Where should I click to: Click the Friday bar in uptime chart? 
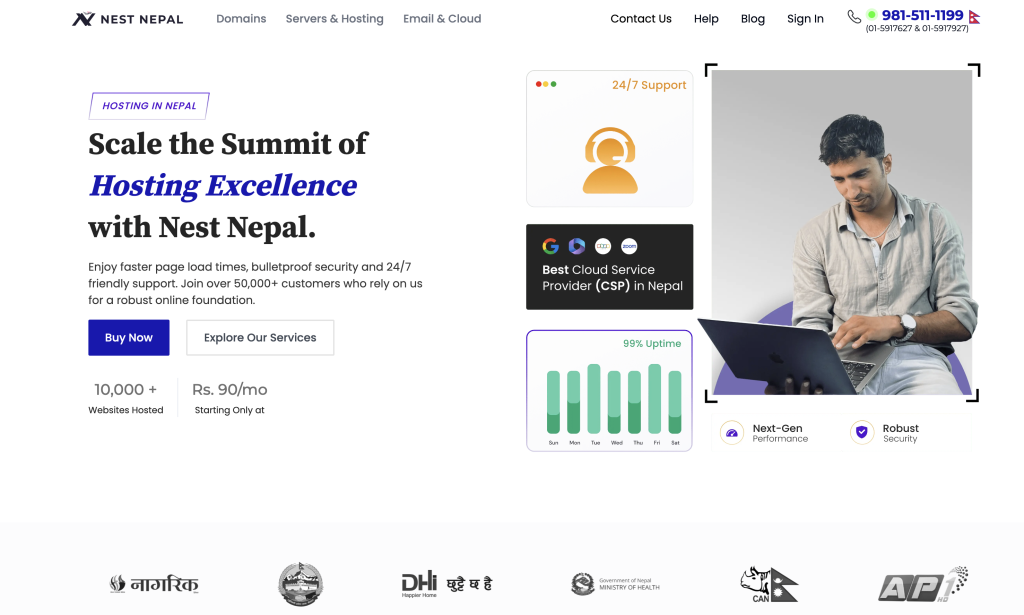pyautogui.click(x=655, y=400)
